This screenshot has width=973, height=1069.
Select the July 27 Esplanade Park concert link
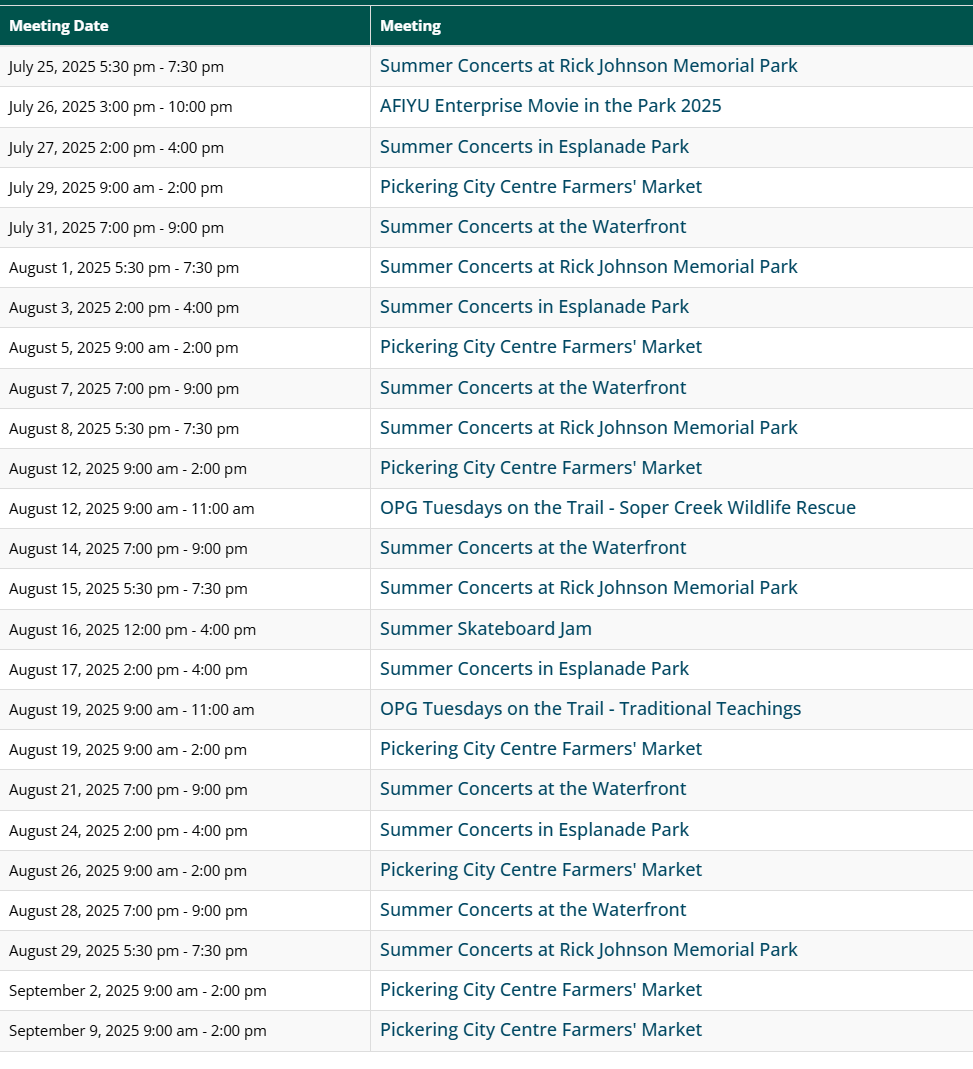point(534,147)
